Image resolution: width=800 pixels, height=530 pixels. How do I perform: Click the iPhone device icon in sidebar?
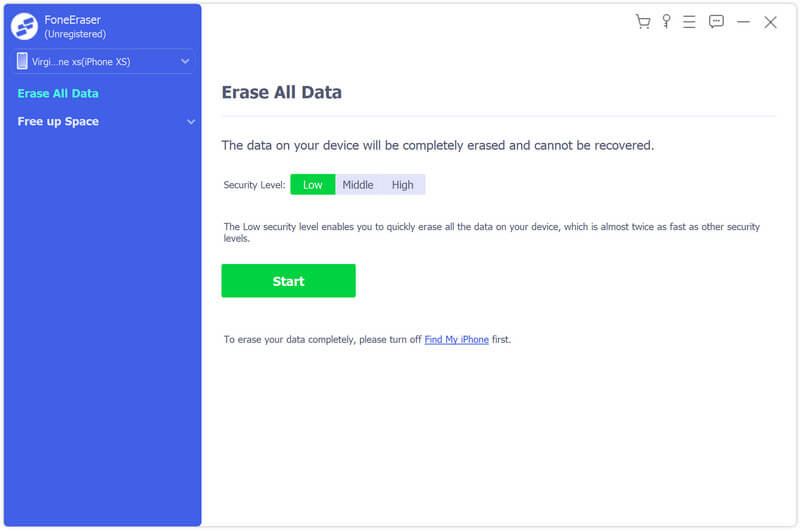tap(22, 62)
